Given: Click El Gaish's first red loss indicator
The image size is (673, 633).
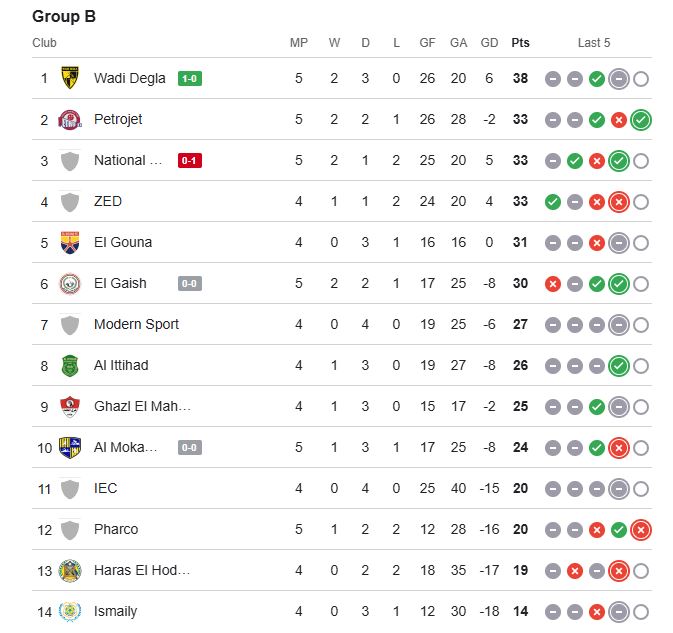Looking at the screenshot, I should 553,284.
